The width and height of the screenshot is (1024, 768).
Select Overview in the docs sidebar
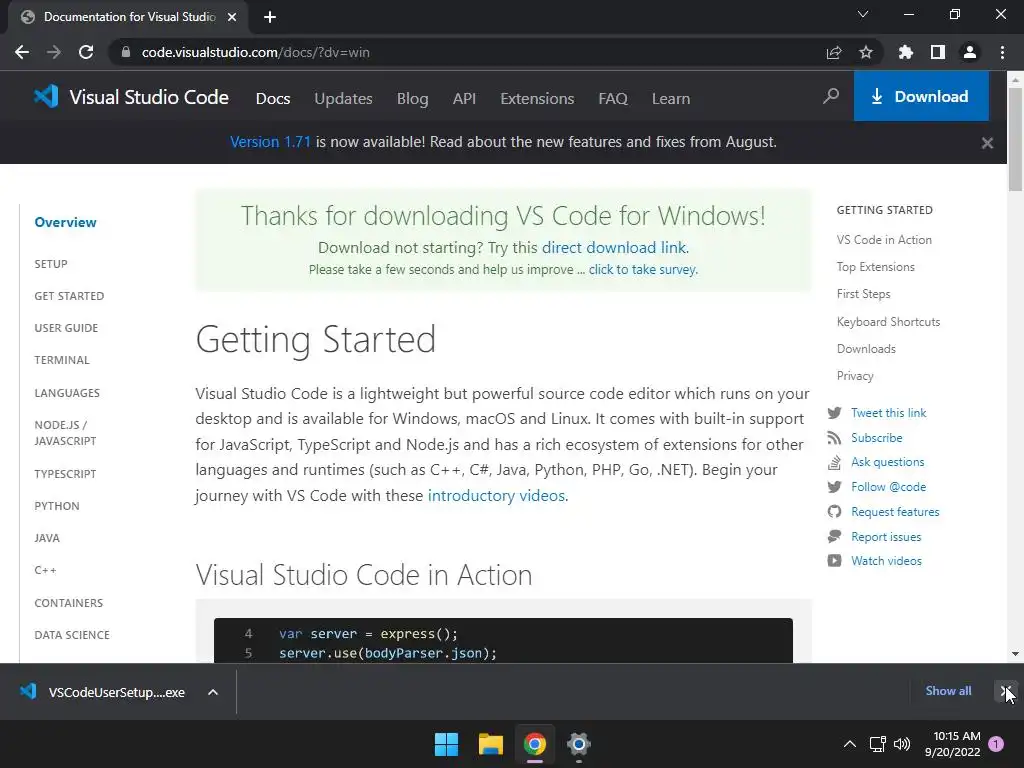coord(65,222)
